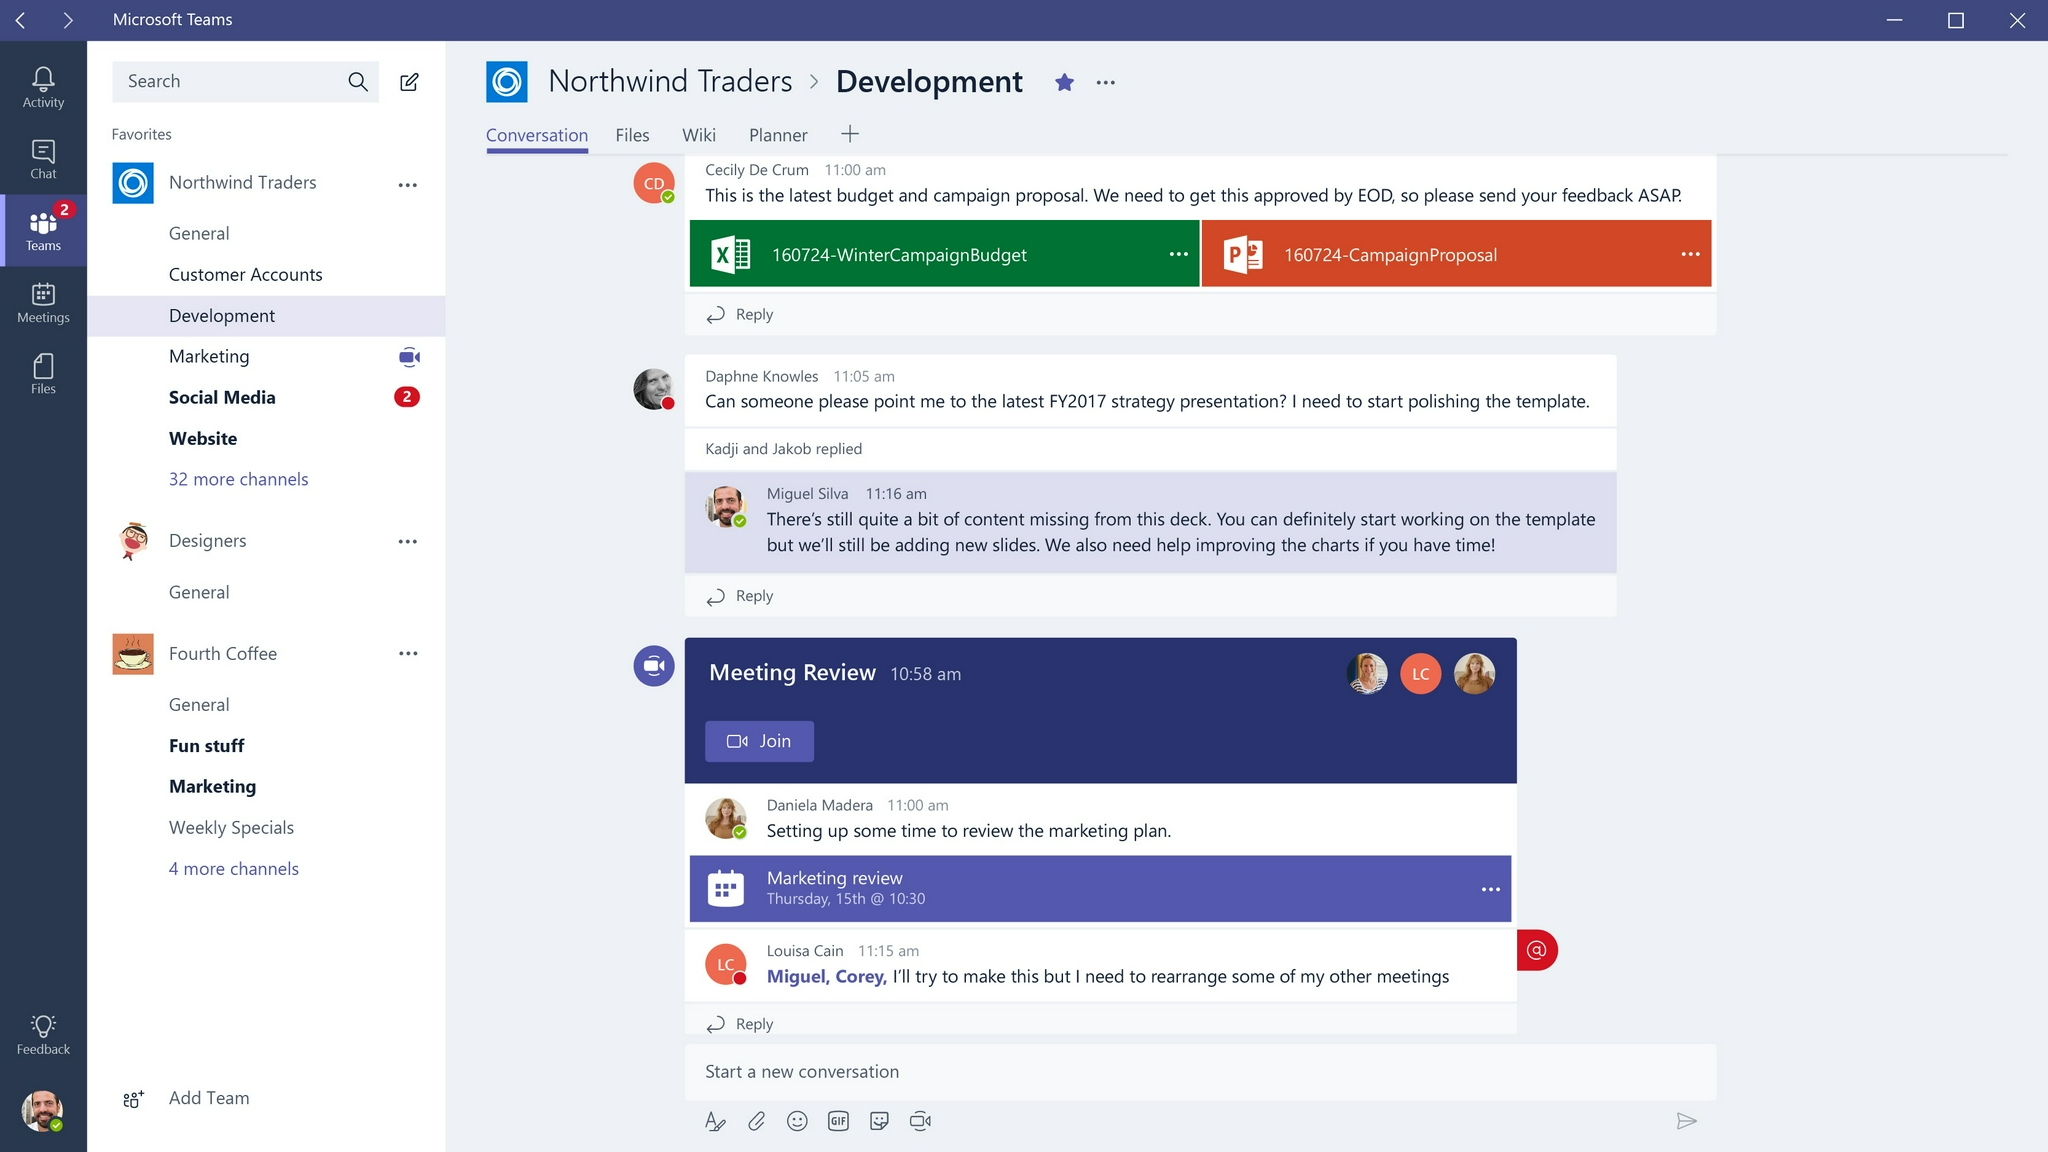Toggle favorite star for Development channel
This screenshot has width=2048, height=1152.
coord(1065,82)
